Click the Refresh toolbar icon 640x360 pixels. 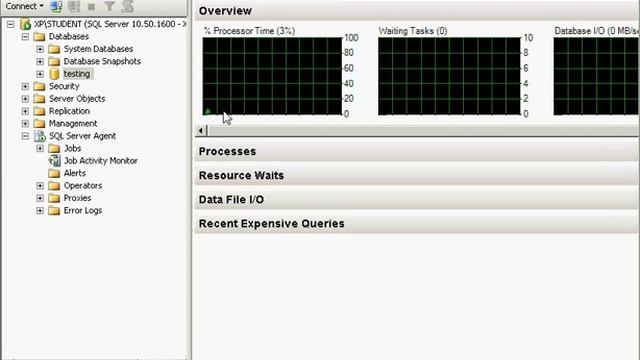point(127,6)
